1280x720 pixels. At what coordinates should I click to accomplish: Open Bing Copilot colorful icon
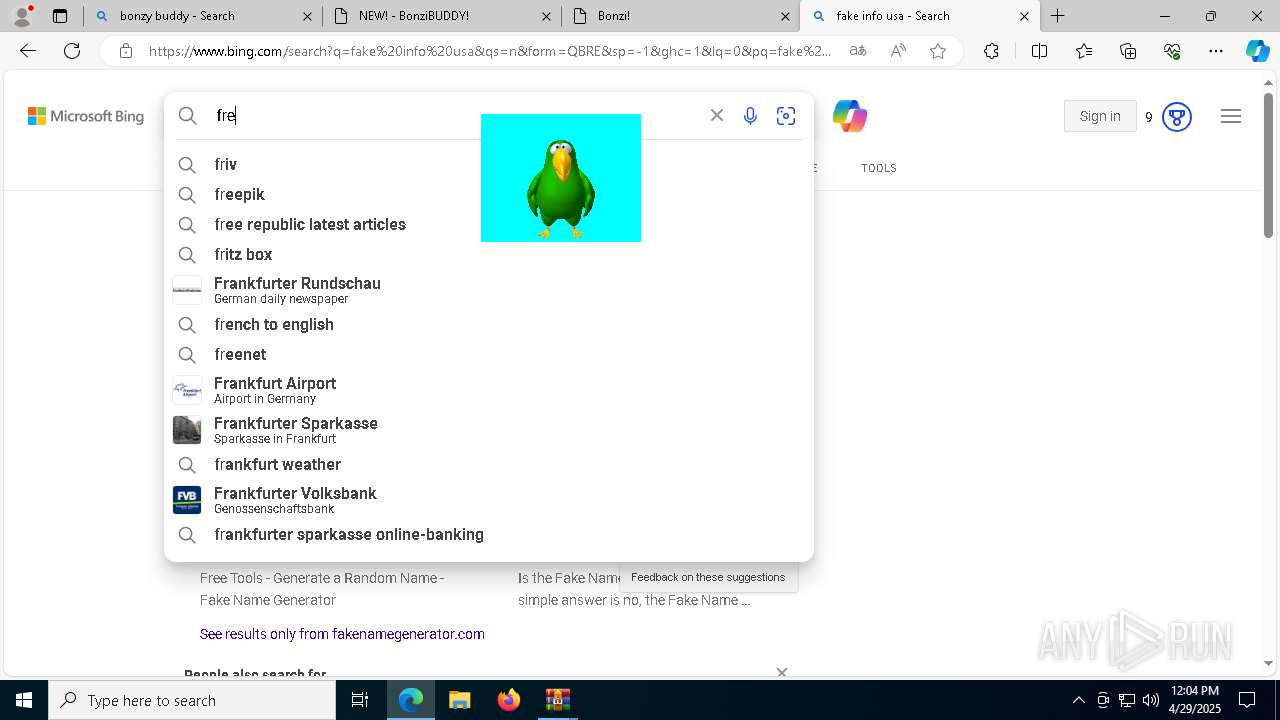(x=850, y=116)
